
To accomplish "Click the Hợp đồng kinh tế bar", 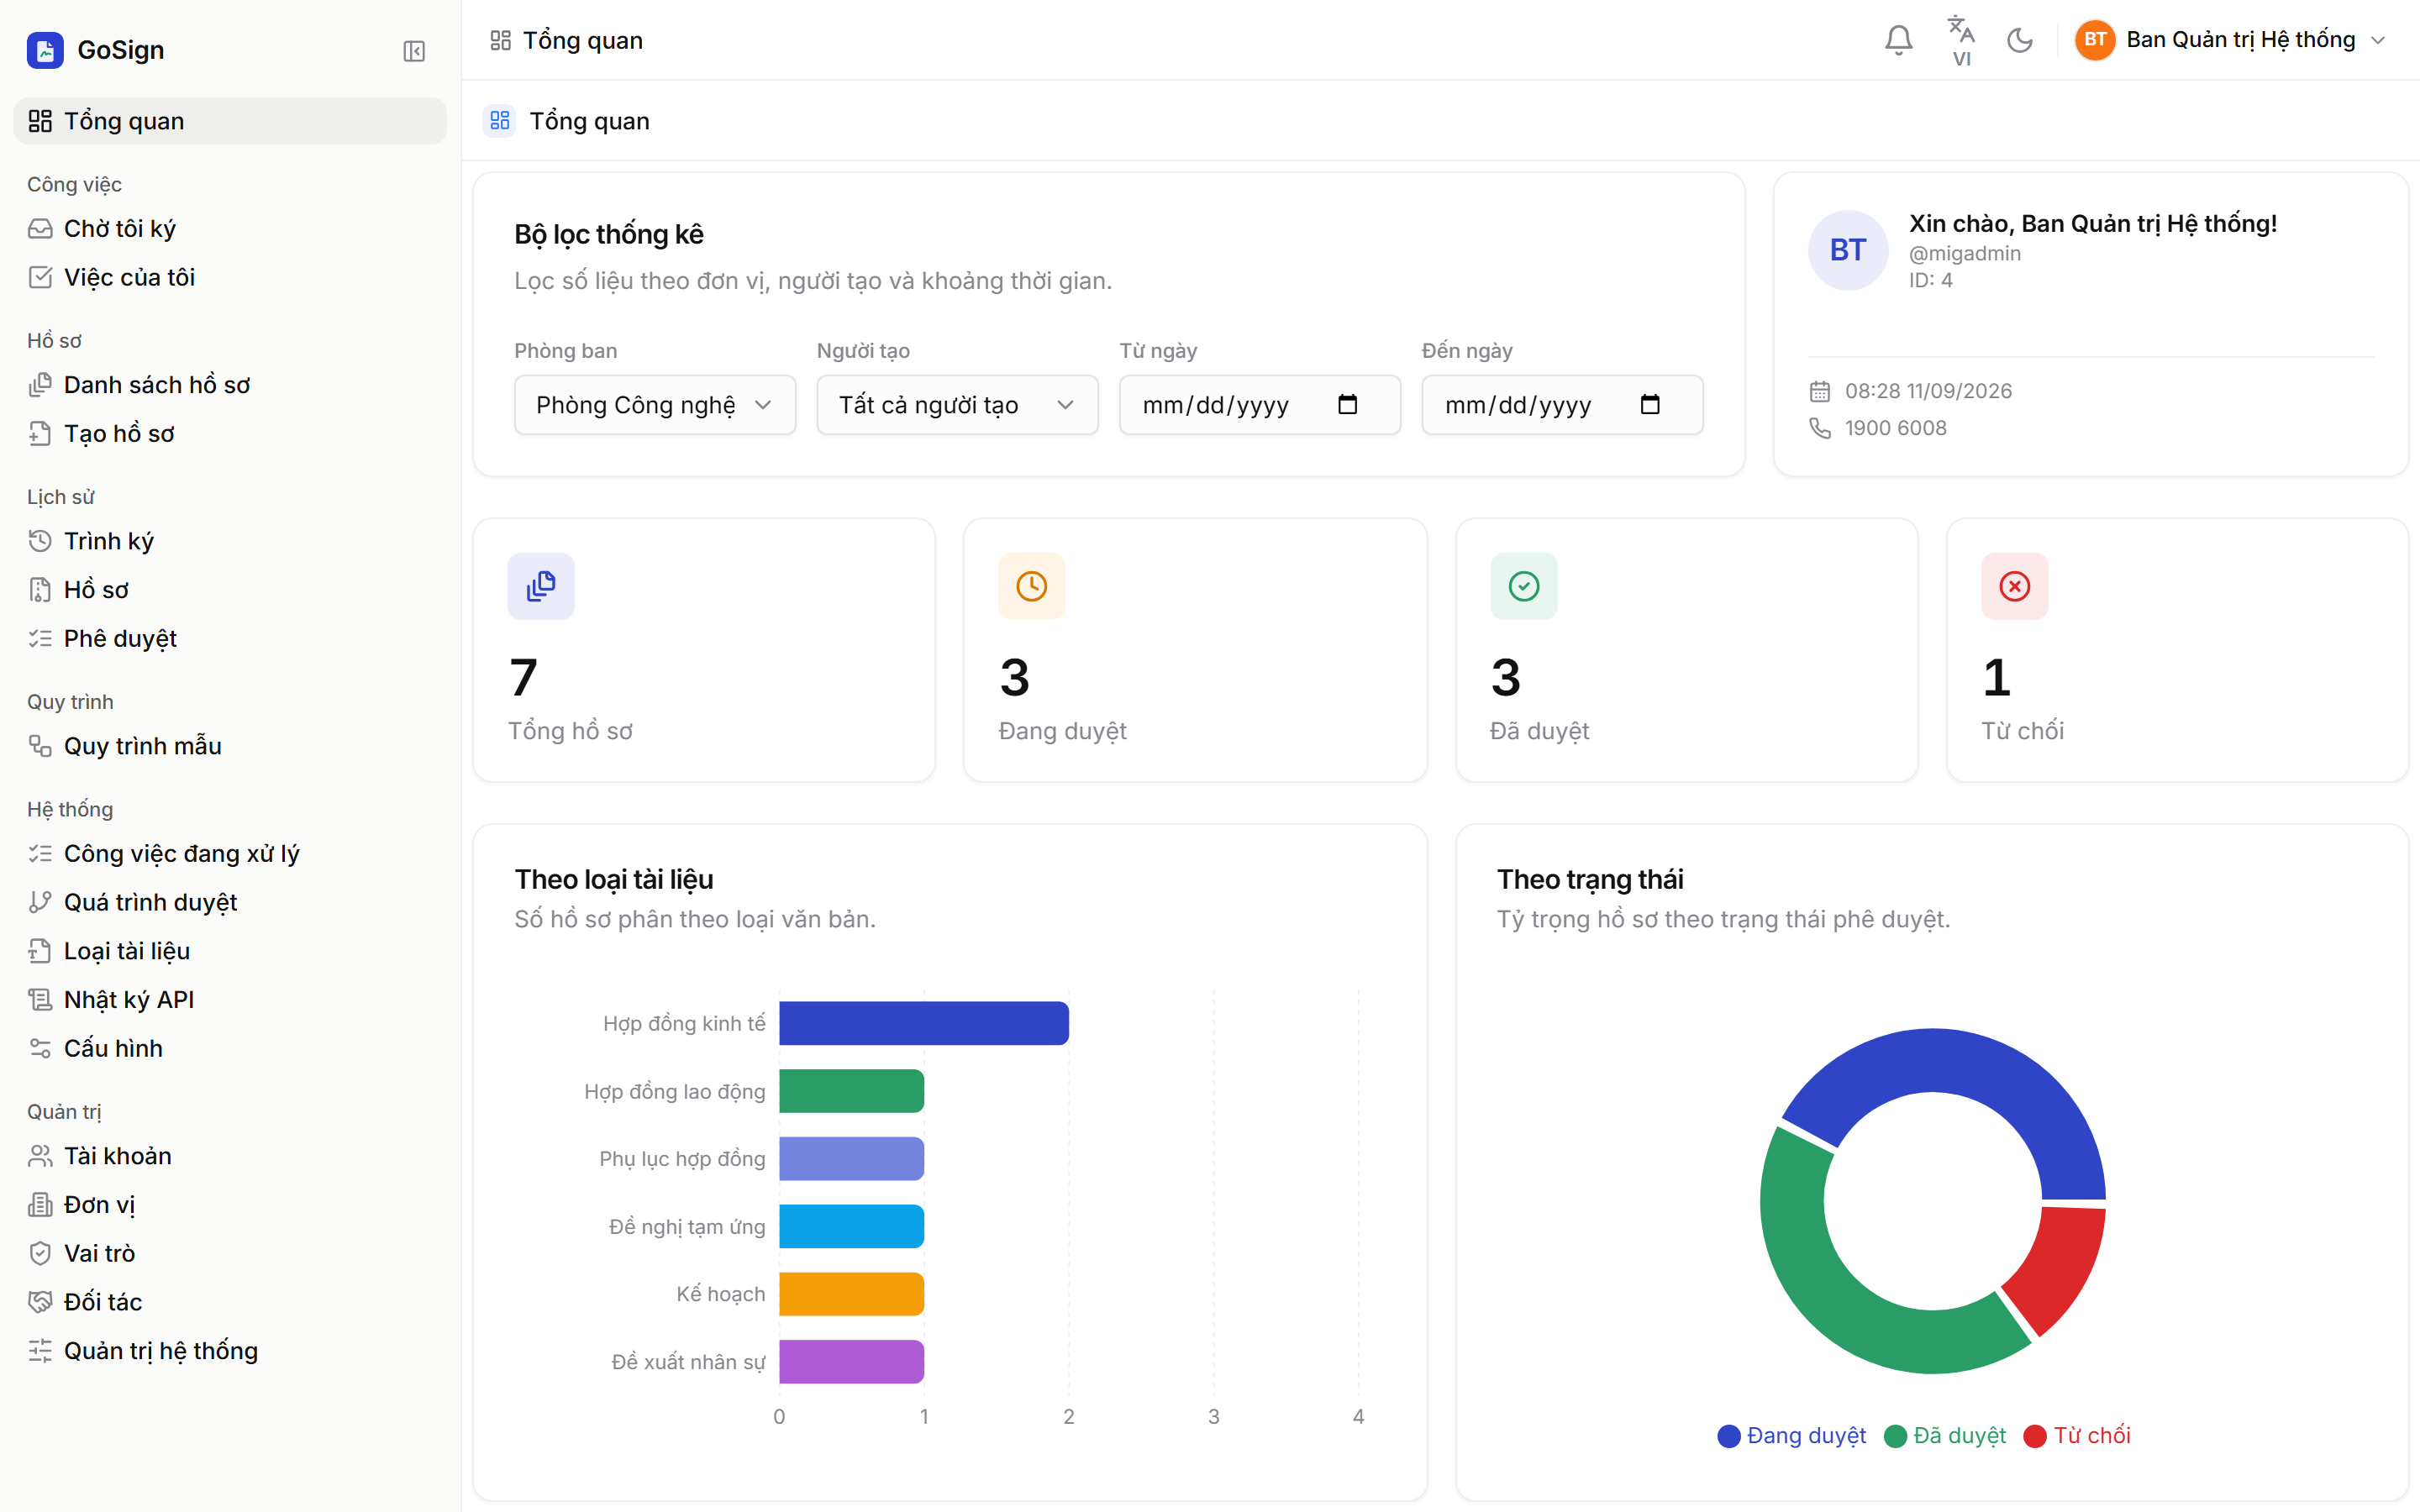I will pyautogui.click(x=924, y=1023).
